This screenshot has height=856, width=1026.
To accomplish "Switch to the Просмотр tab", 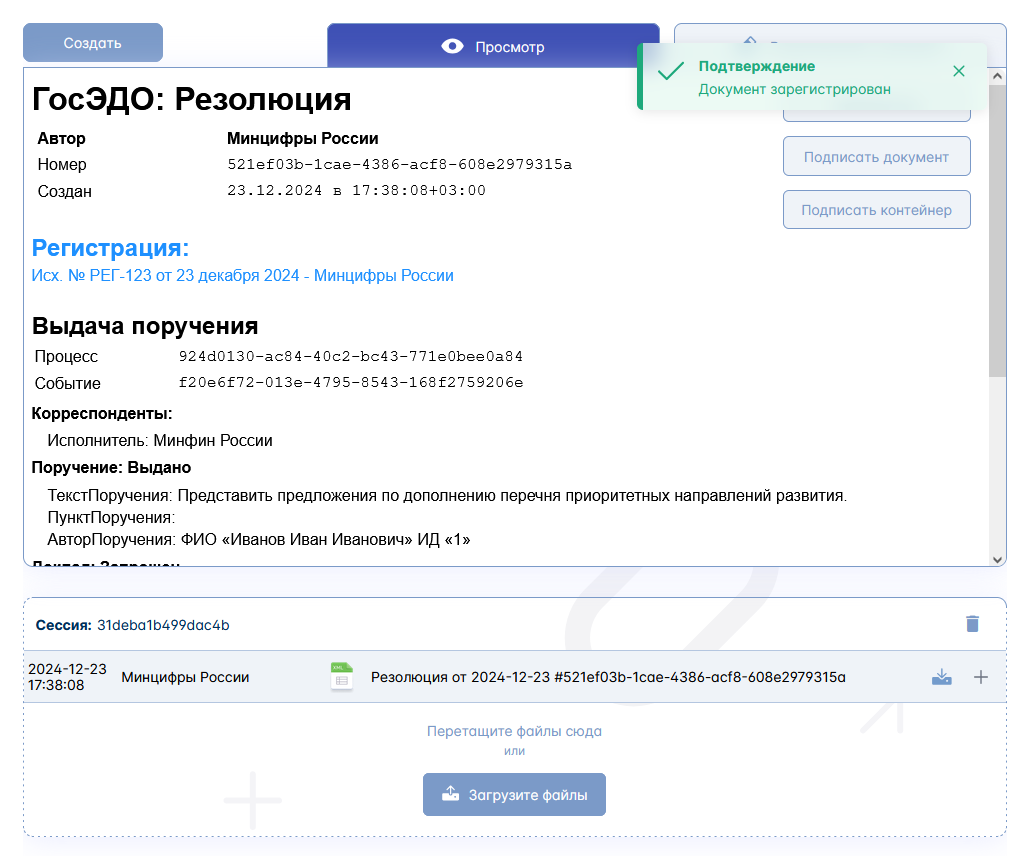I will pyautogui.click(x=493, y=46).
